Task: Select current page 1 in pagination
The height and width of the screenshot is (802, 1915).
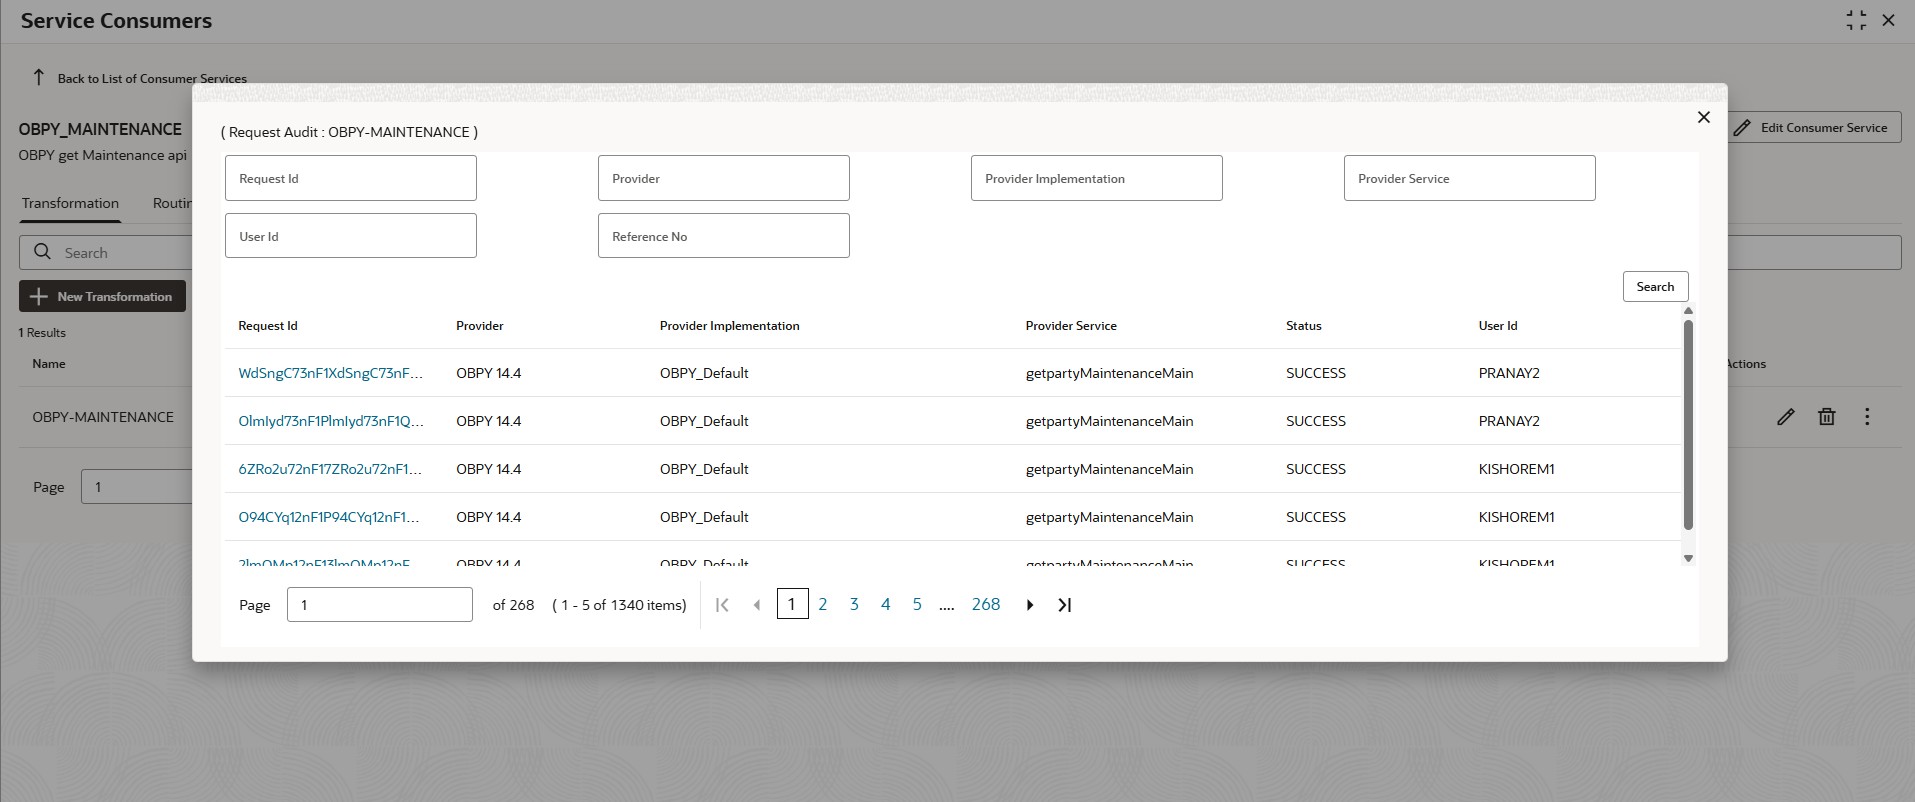Action: (x=792, y=604)
